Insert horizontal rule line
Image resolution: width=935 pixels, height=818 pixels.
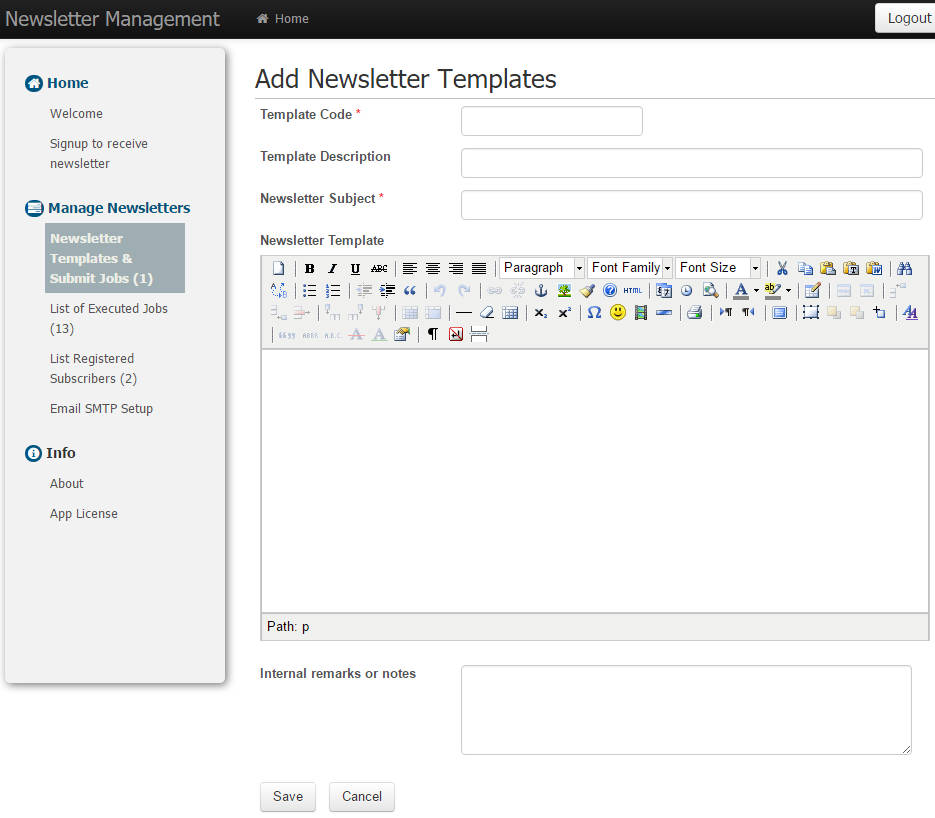(464, 312)
